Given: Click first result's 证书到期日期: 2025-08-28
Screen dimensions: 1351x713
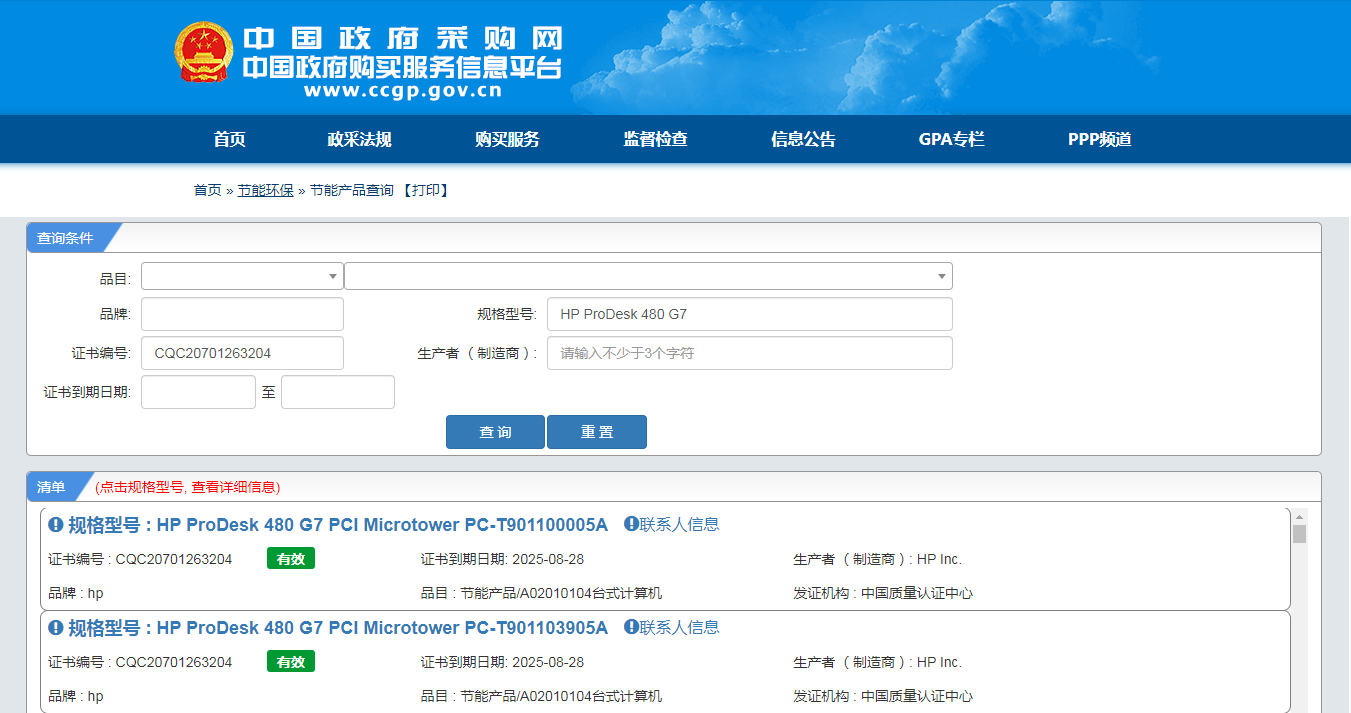Looking at the screenshot, I should (502, 559).
